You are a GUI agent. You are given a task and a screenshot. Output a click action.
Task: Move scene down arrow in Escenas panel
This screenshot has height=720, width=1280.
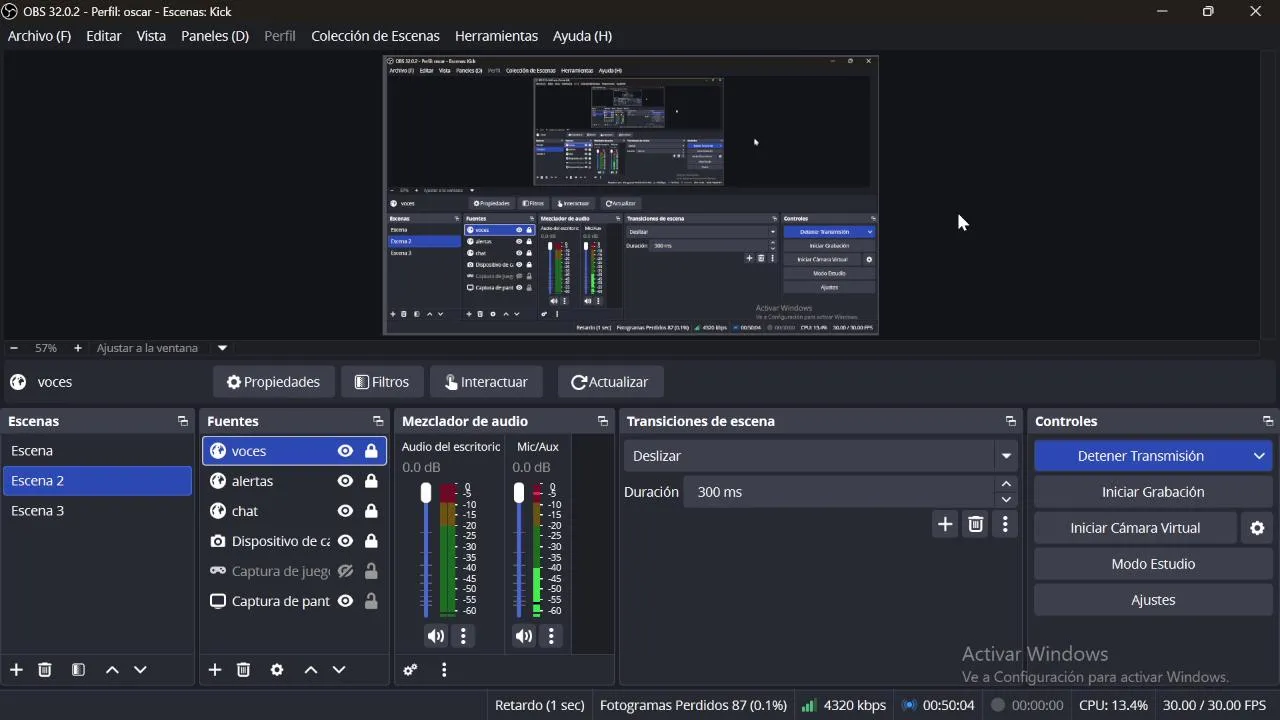click(140, 670)
